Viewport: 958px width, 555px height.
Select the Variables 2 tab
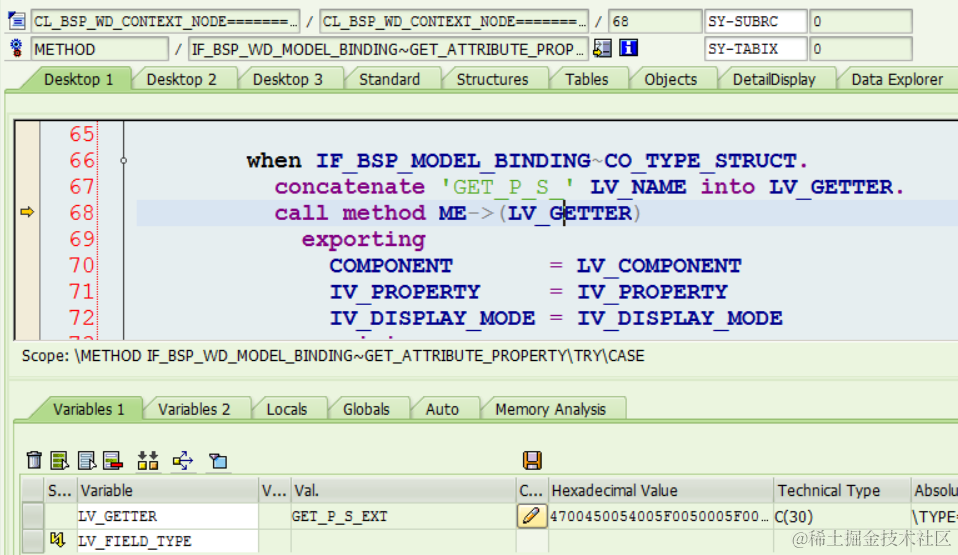(x=194, y=410)
